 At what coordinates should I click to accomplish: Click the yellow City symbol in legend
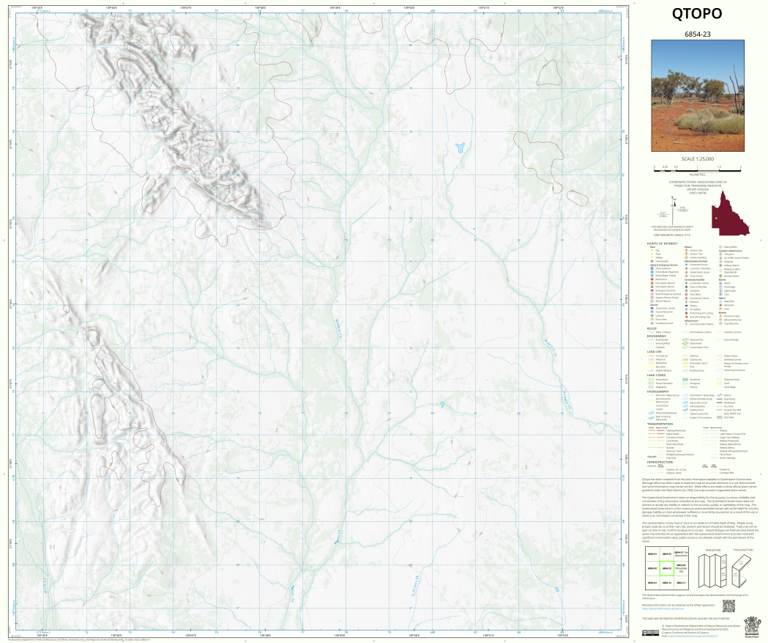click(652, 250)
